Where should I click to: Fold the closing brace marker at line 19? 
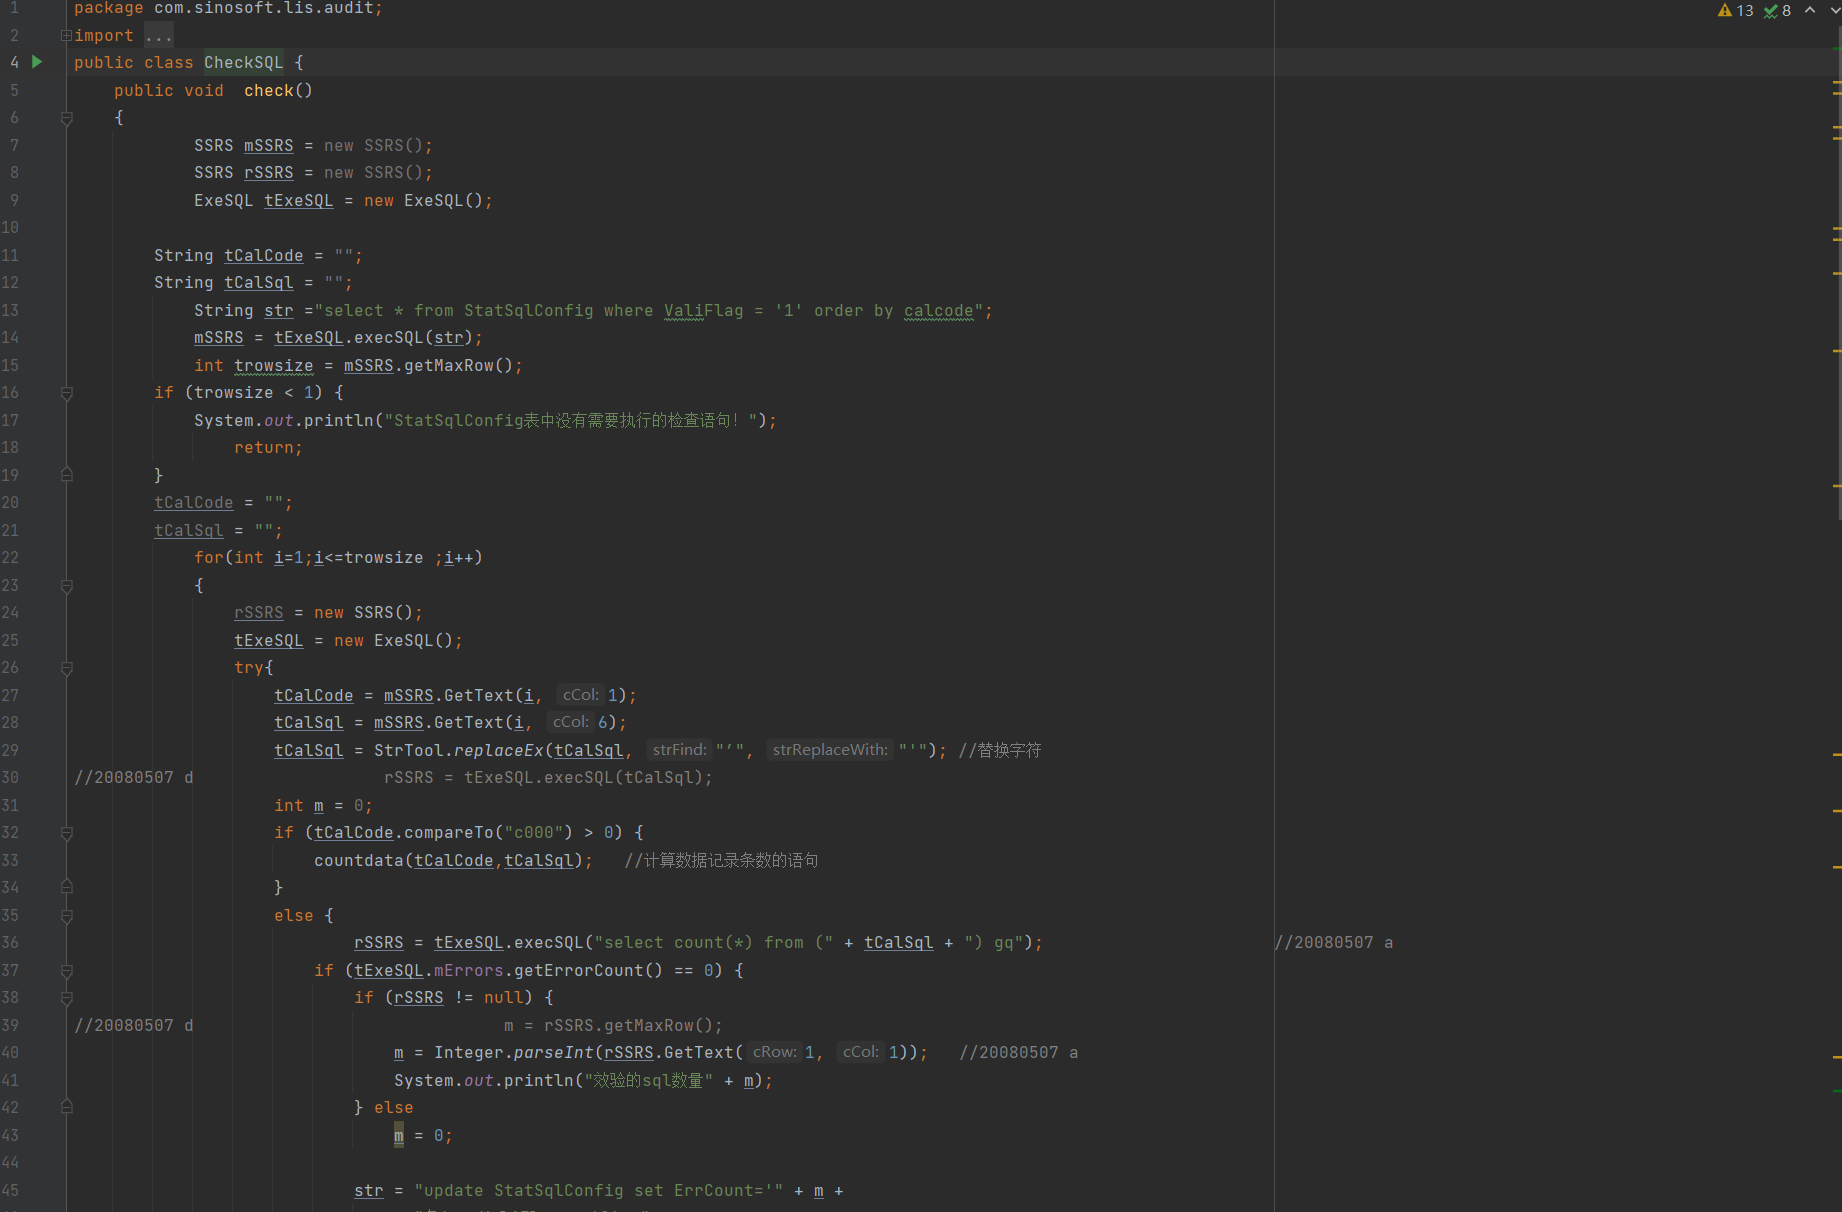[67, 475]
